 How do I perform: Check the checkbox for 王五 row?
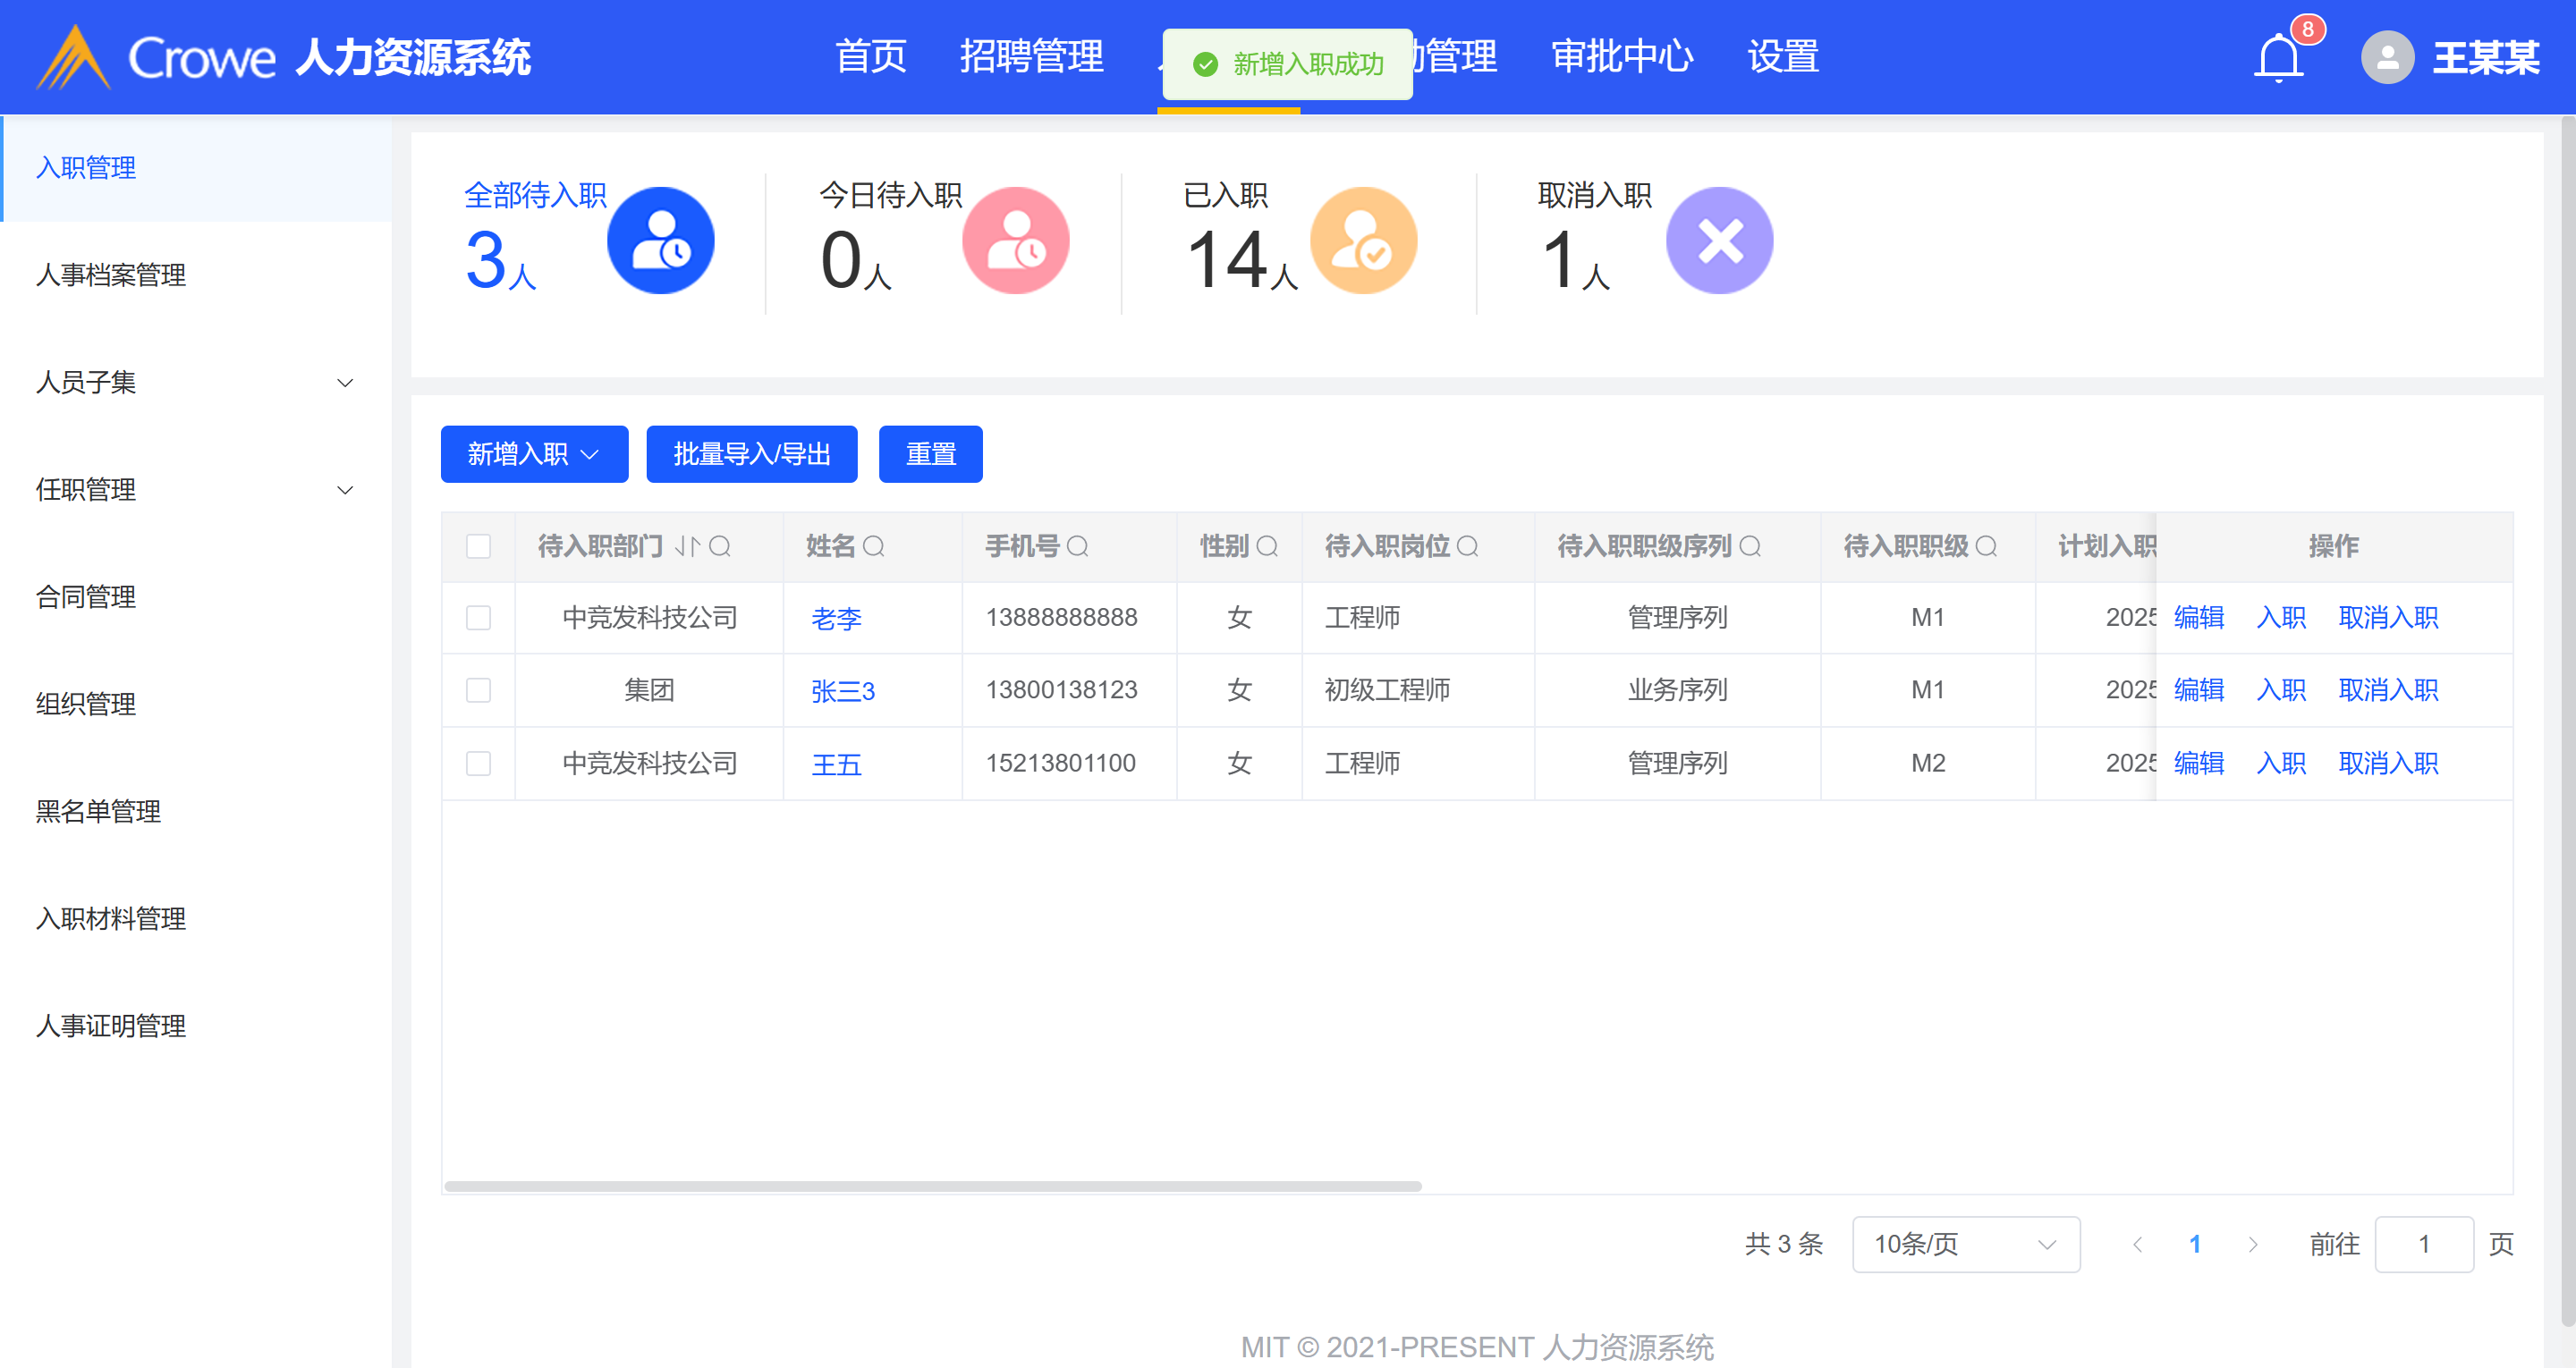point(479,763)
